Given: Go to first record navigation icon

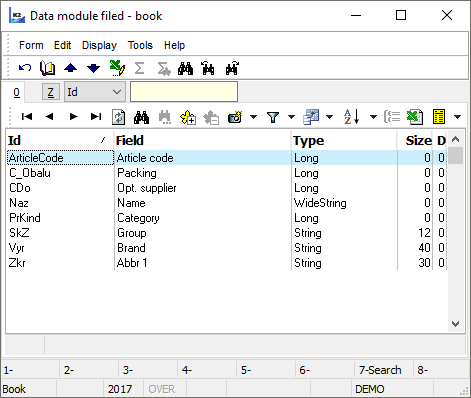Looking at the screenshot, I should pos(27,116).
